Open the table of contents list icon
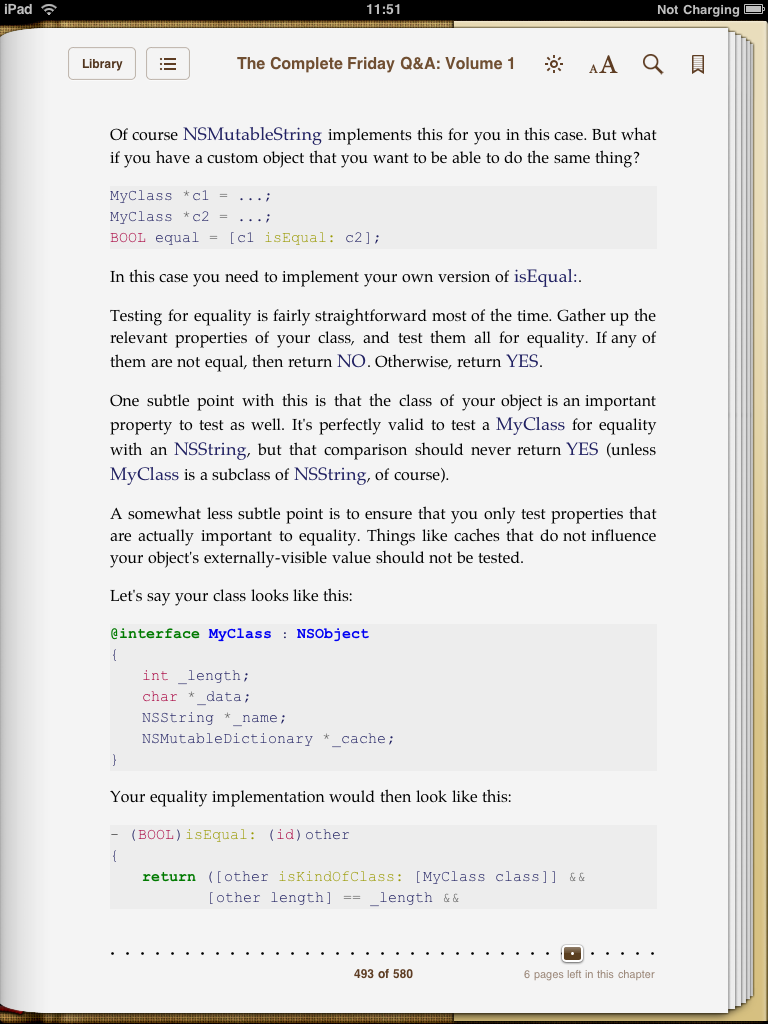The image size is (768, 1024). click(168, 64)
